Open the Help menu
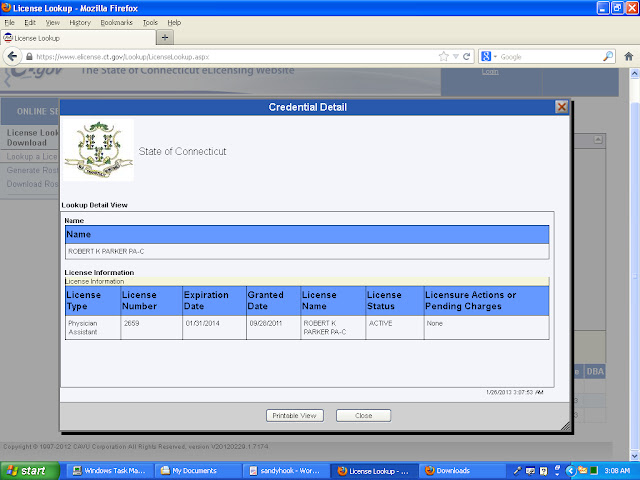 [174, 22]
